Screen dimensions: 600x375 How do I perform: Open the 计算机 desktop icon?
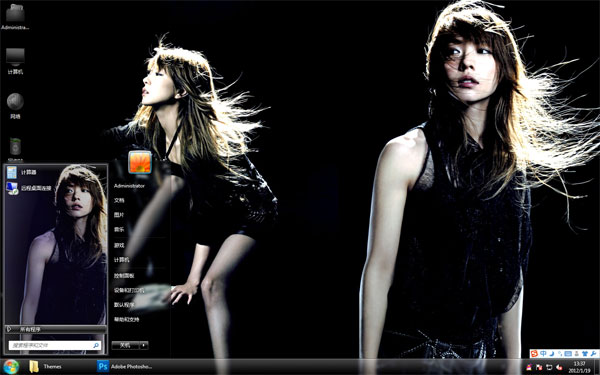[15, 61]
